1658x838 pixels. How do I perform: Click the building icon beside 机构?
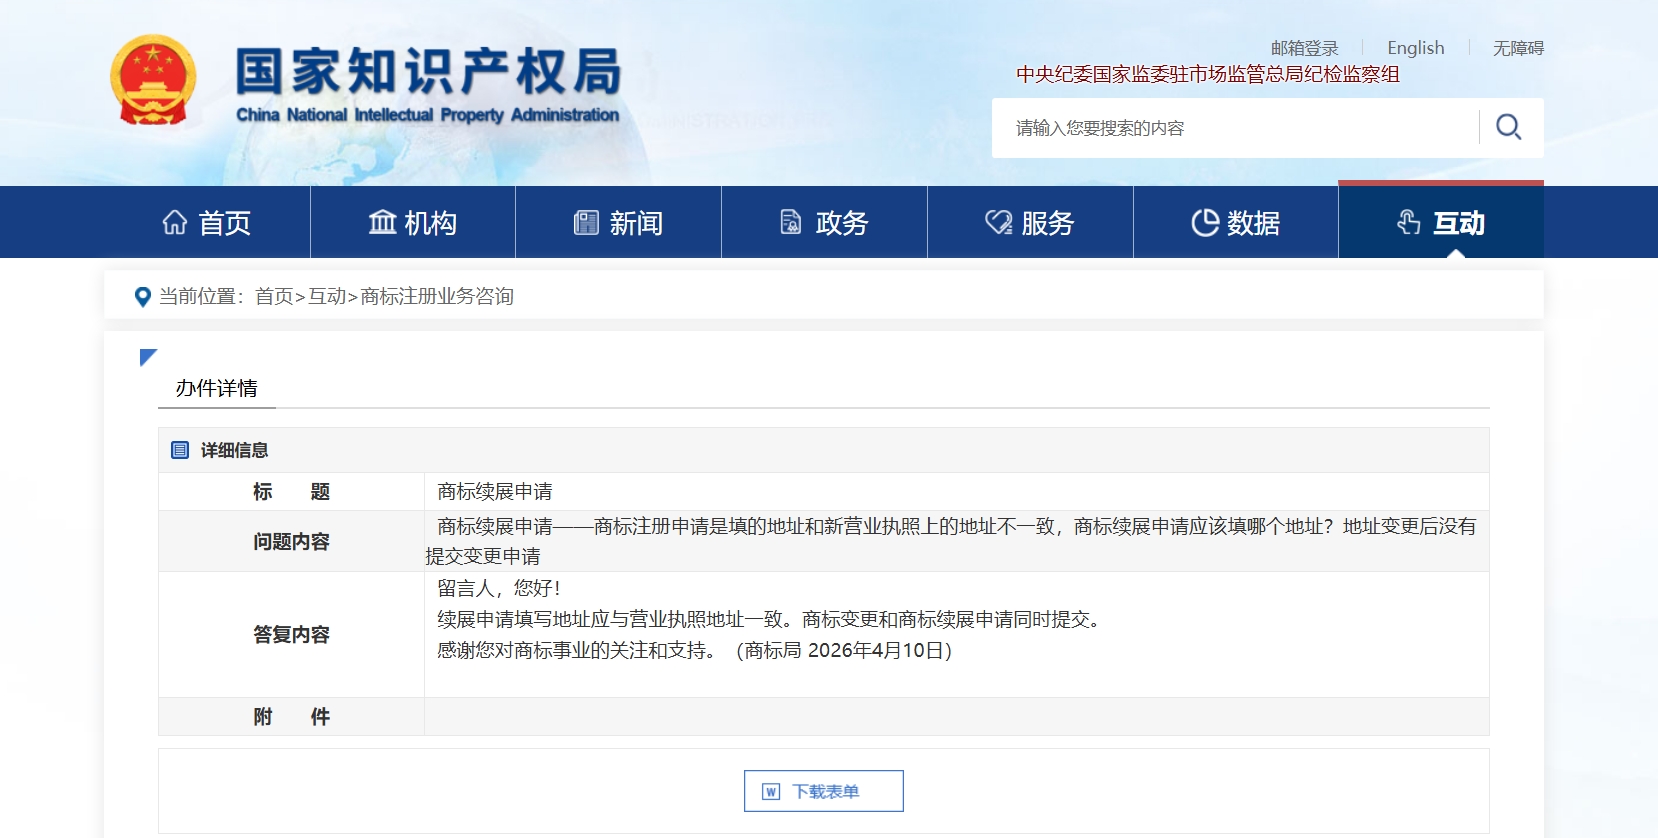[382, 222]
